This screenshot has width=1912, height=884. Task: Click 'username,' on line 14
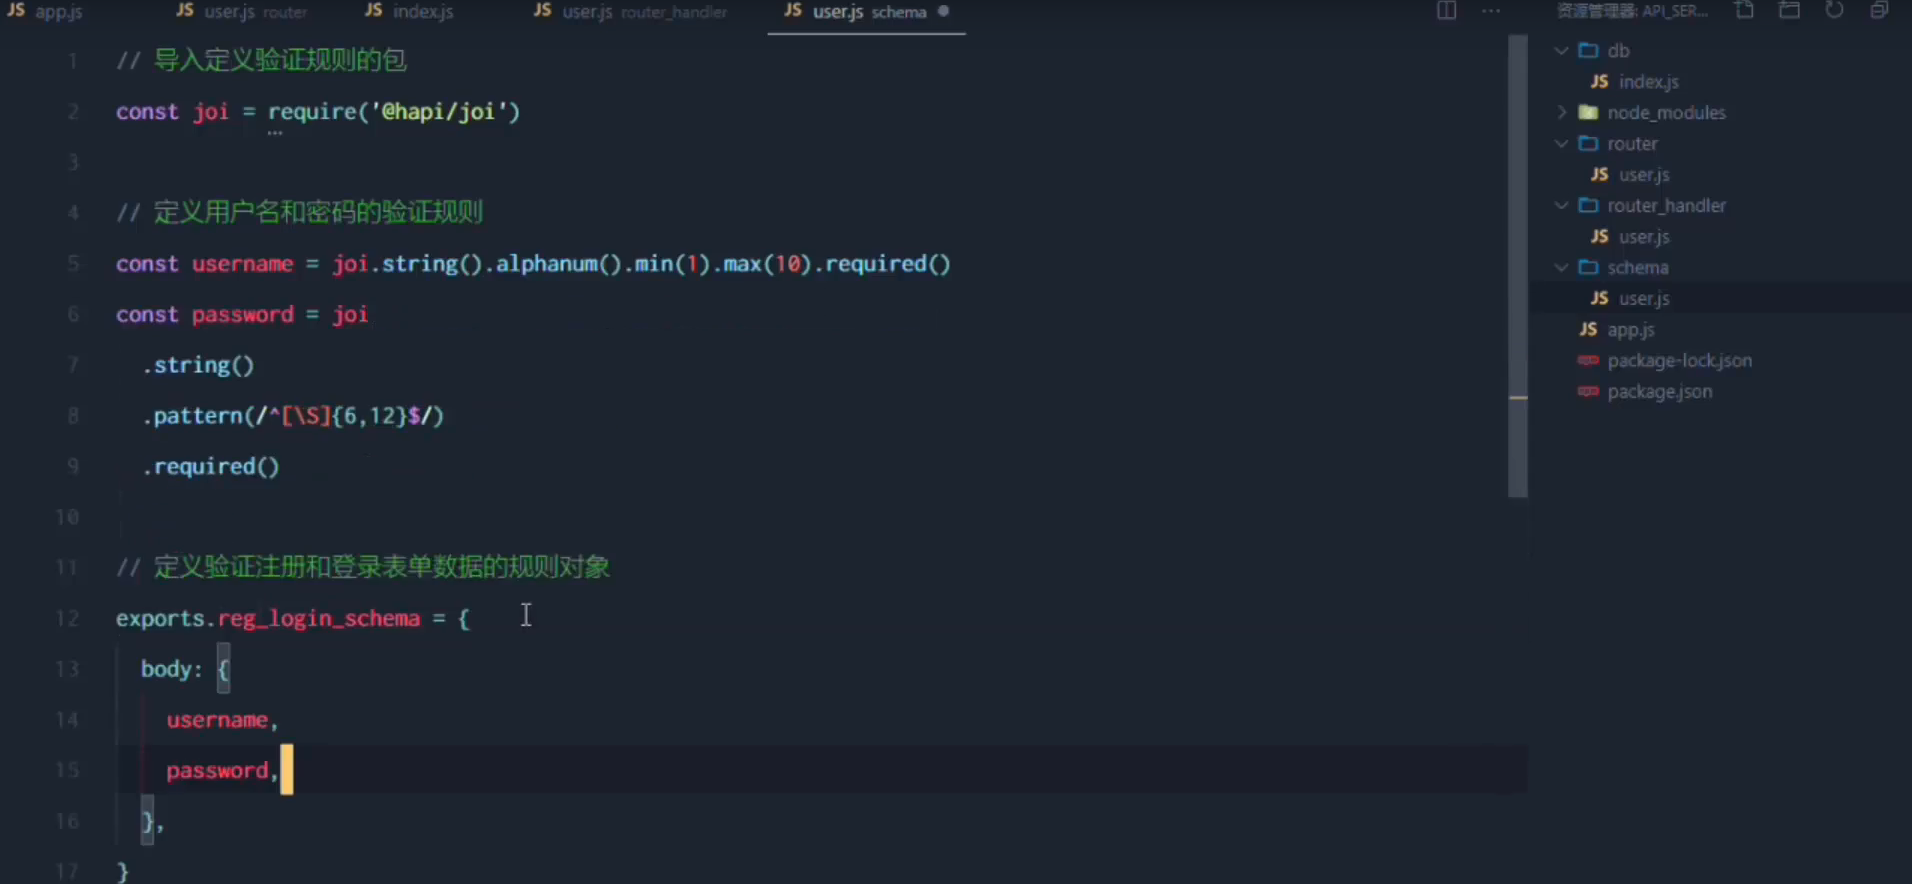coord(222,720)
